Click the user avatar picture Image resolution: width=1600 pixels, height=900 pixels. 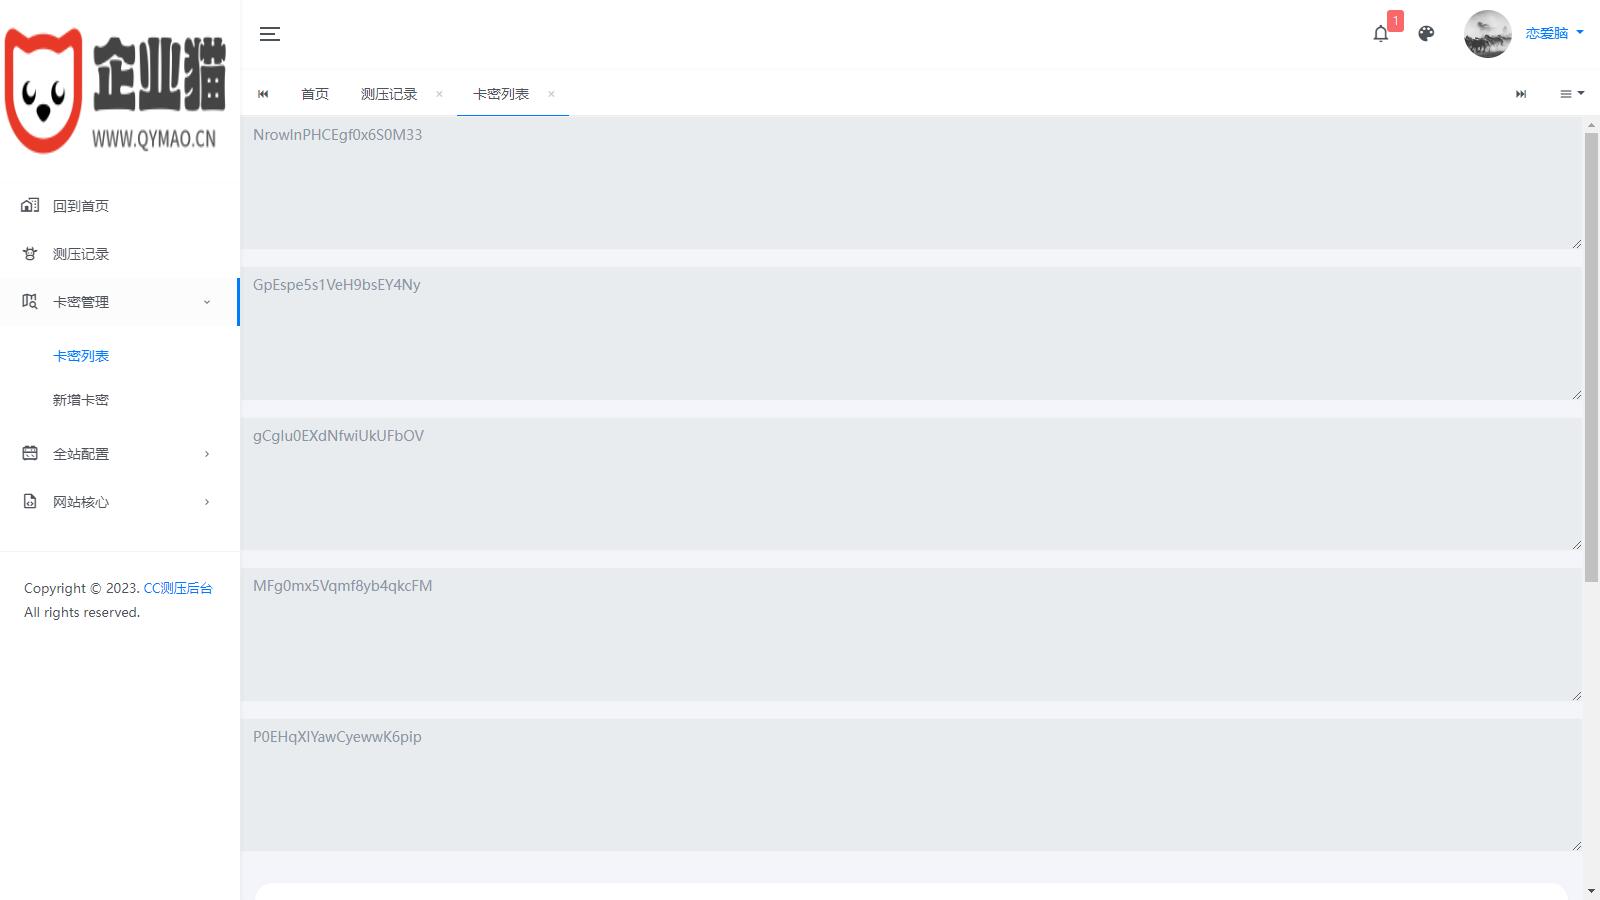(x=1487, y=34)
